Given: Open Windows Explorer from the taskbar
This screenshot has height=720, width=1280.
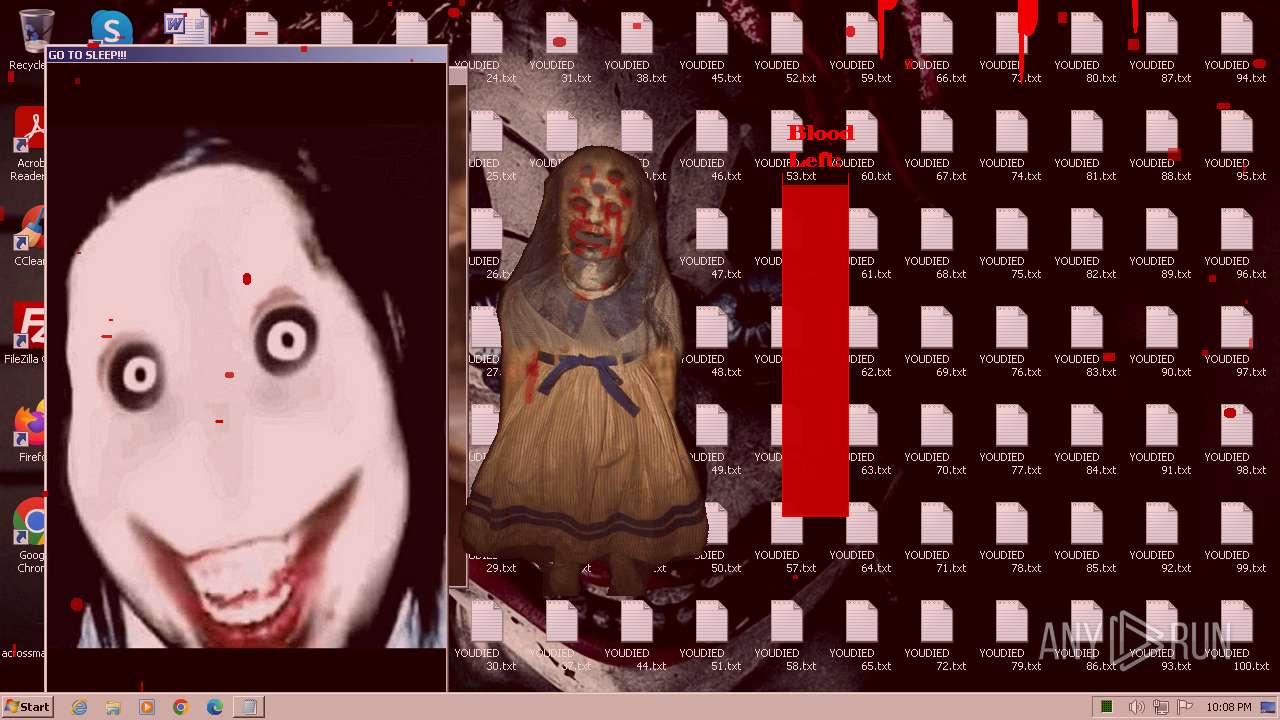Looking at the screenshot, I should (113, 707).
